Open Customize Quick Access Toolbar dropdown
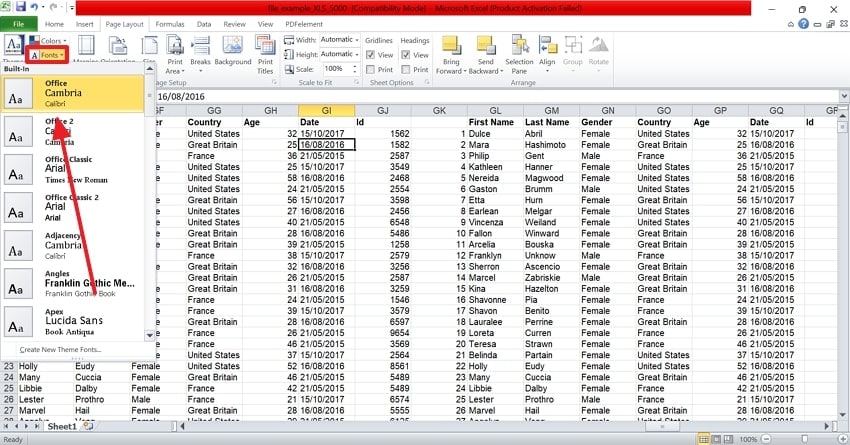Screen dimensions: 850x445 (x=72, y=8)
